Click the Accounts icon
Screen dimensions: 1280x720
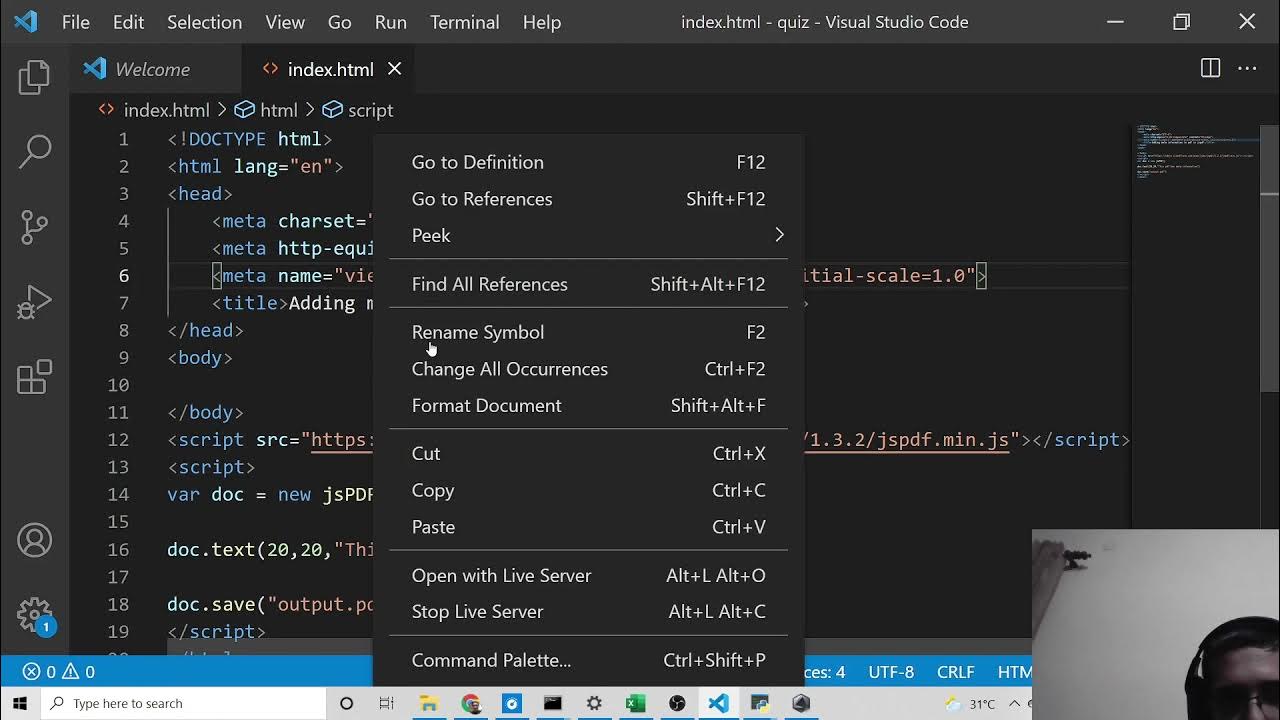point(34,541)
